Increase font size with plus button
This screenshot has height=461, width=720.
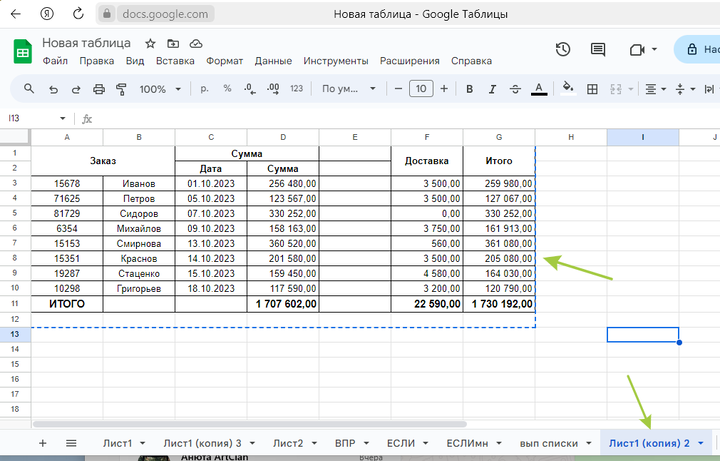click(x=444, y=89)
